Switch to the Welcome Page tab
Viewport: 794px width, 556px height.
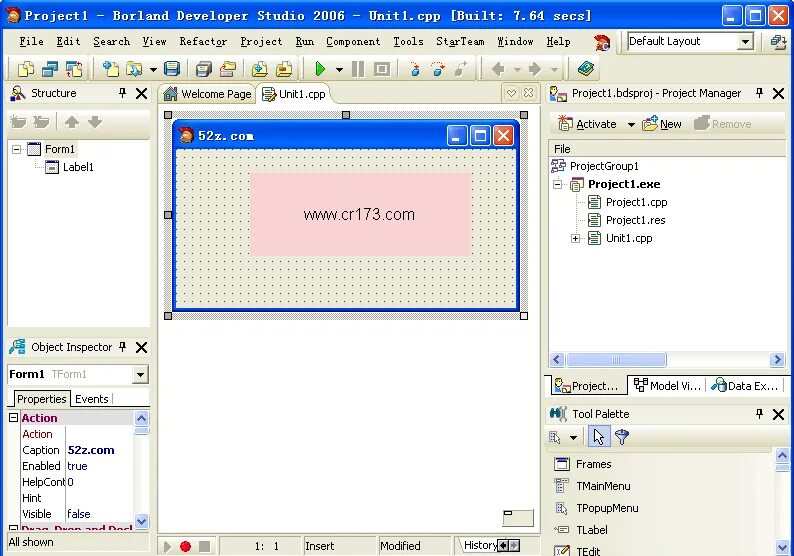pos(207,94)
